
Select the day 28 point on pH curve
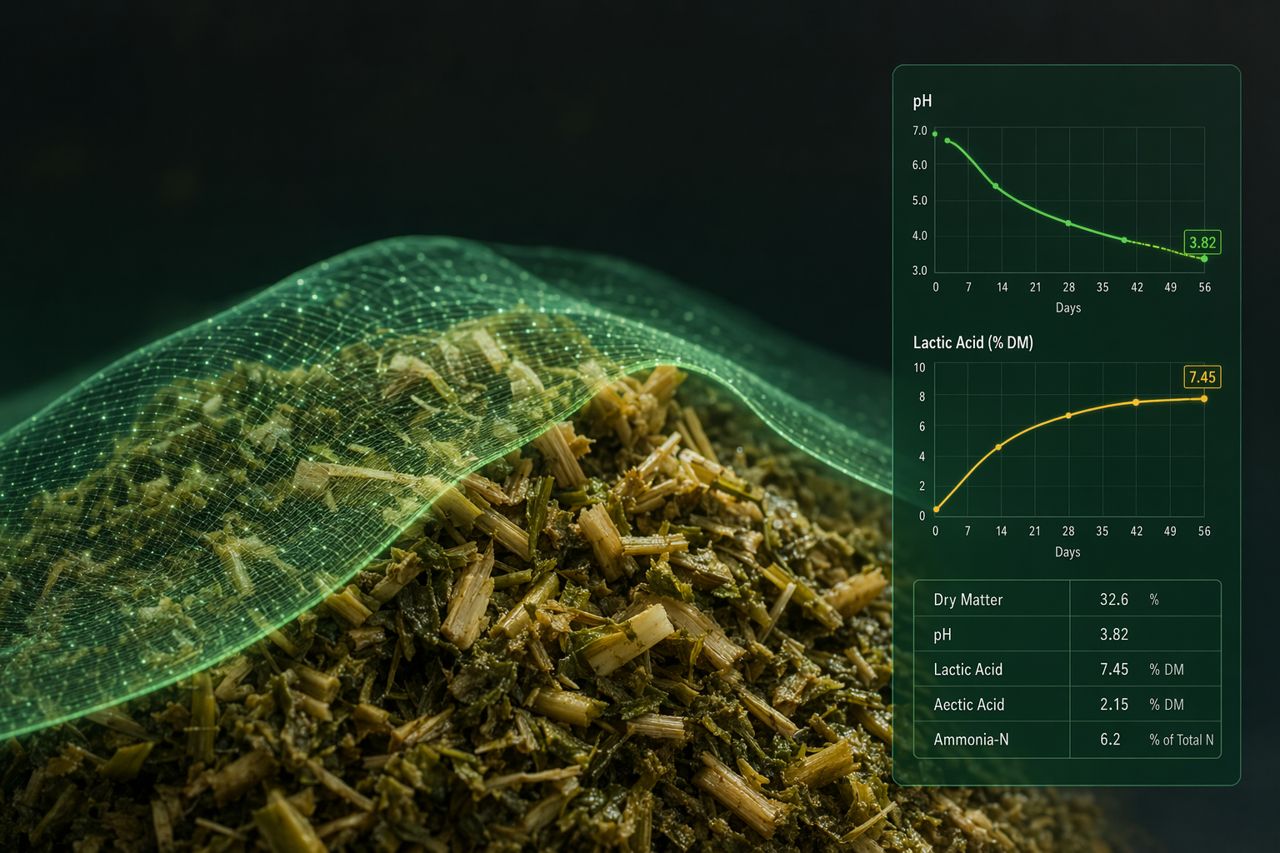point(1068,223)
